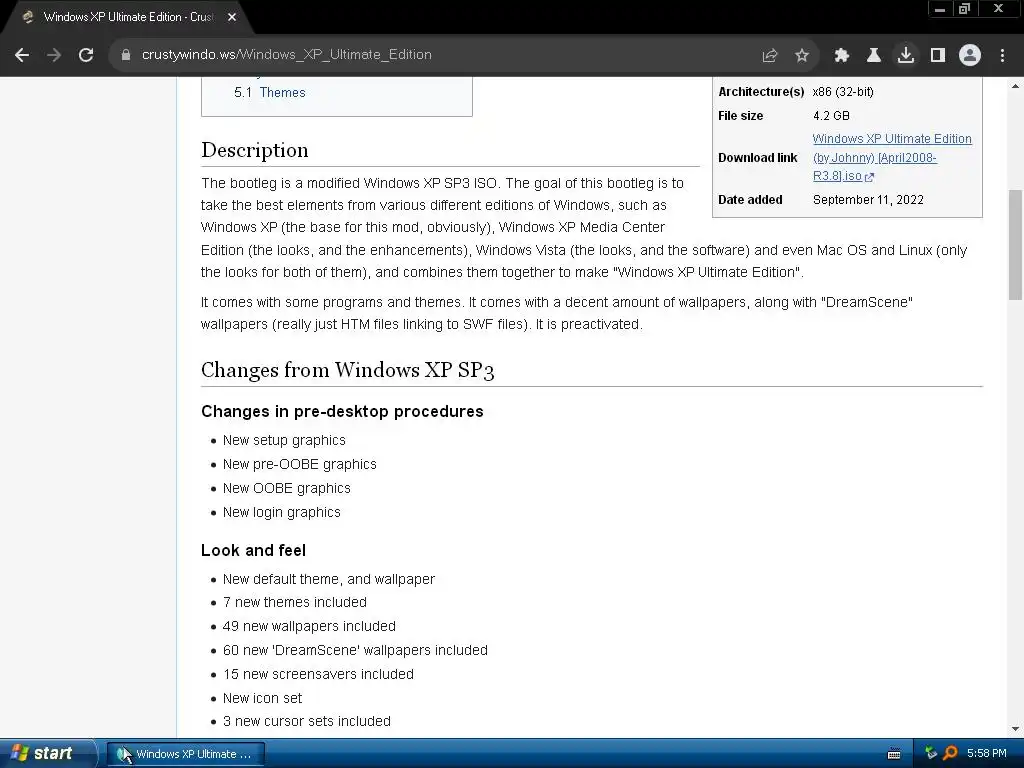The width and height of the screenshot is (1024, 768).
Task: Click the September 11, 2022 date value
Action: coord(868,200)
